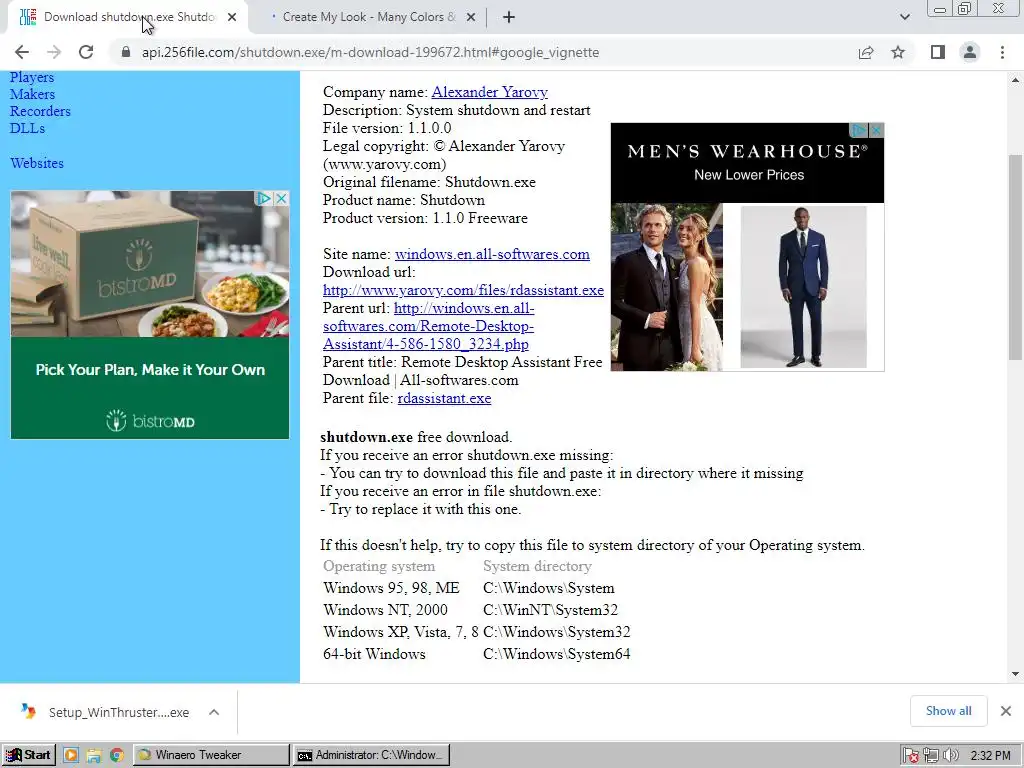
Task: Click the page scrollbar up arrow
Action: [x=1015, y=80]
